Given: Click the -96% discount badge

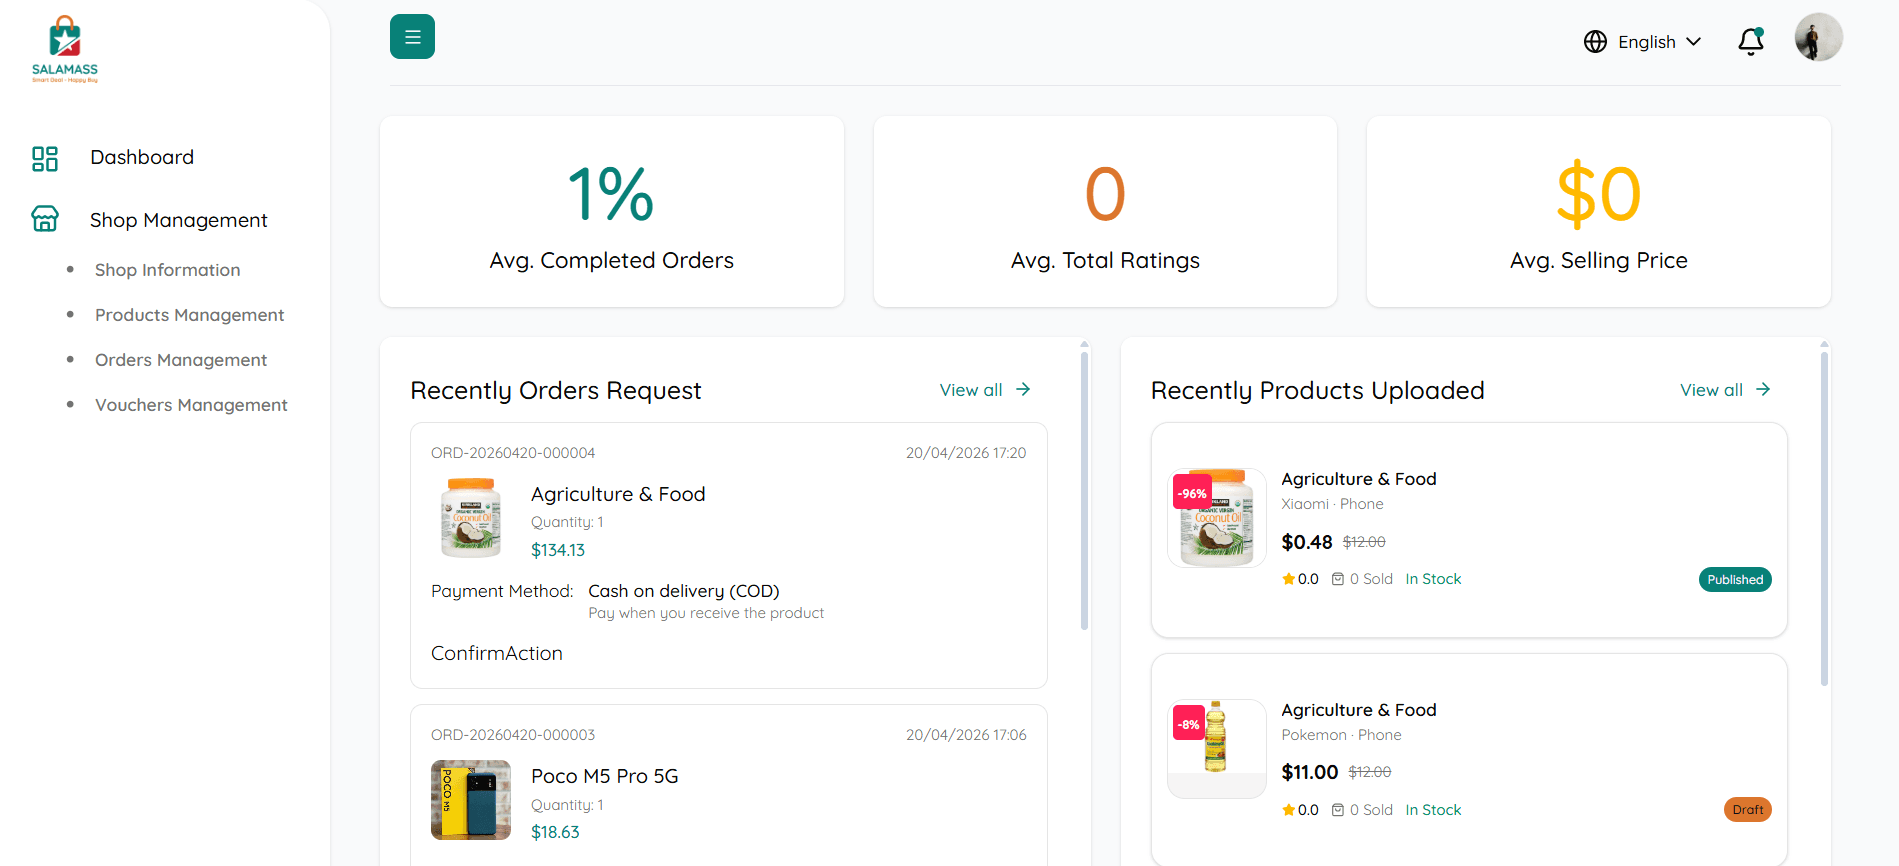Looking at the screenshot, I should (1192, 493).
